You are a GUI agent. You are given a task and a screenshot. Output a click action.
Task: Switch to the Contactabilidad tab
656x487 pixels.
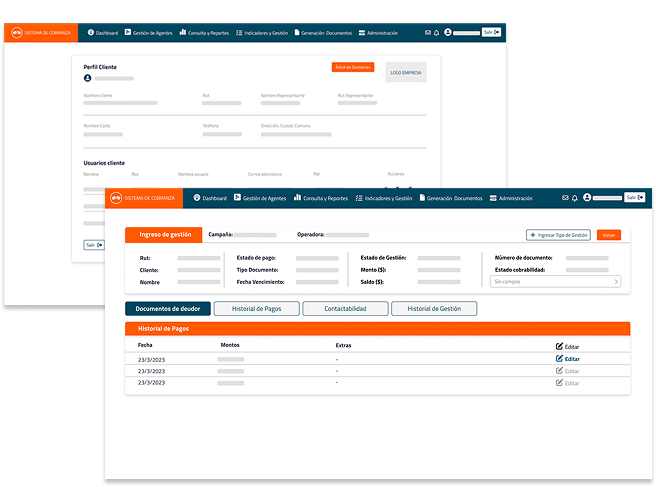(345, 309)
